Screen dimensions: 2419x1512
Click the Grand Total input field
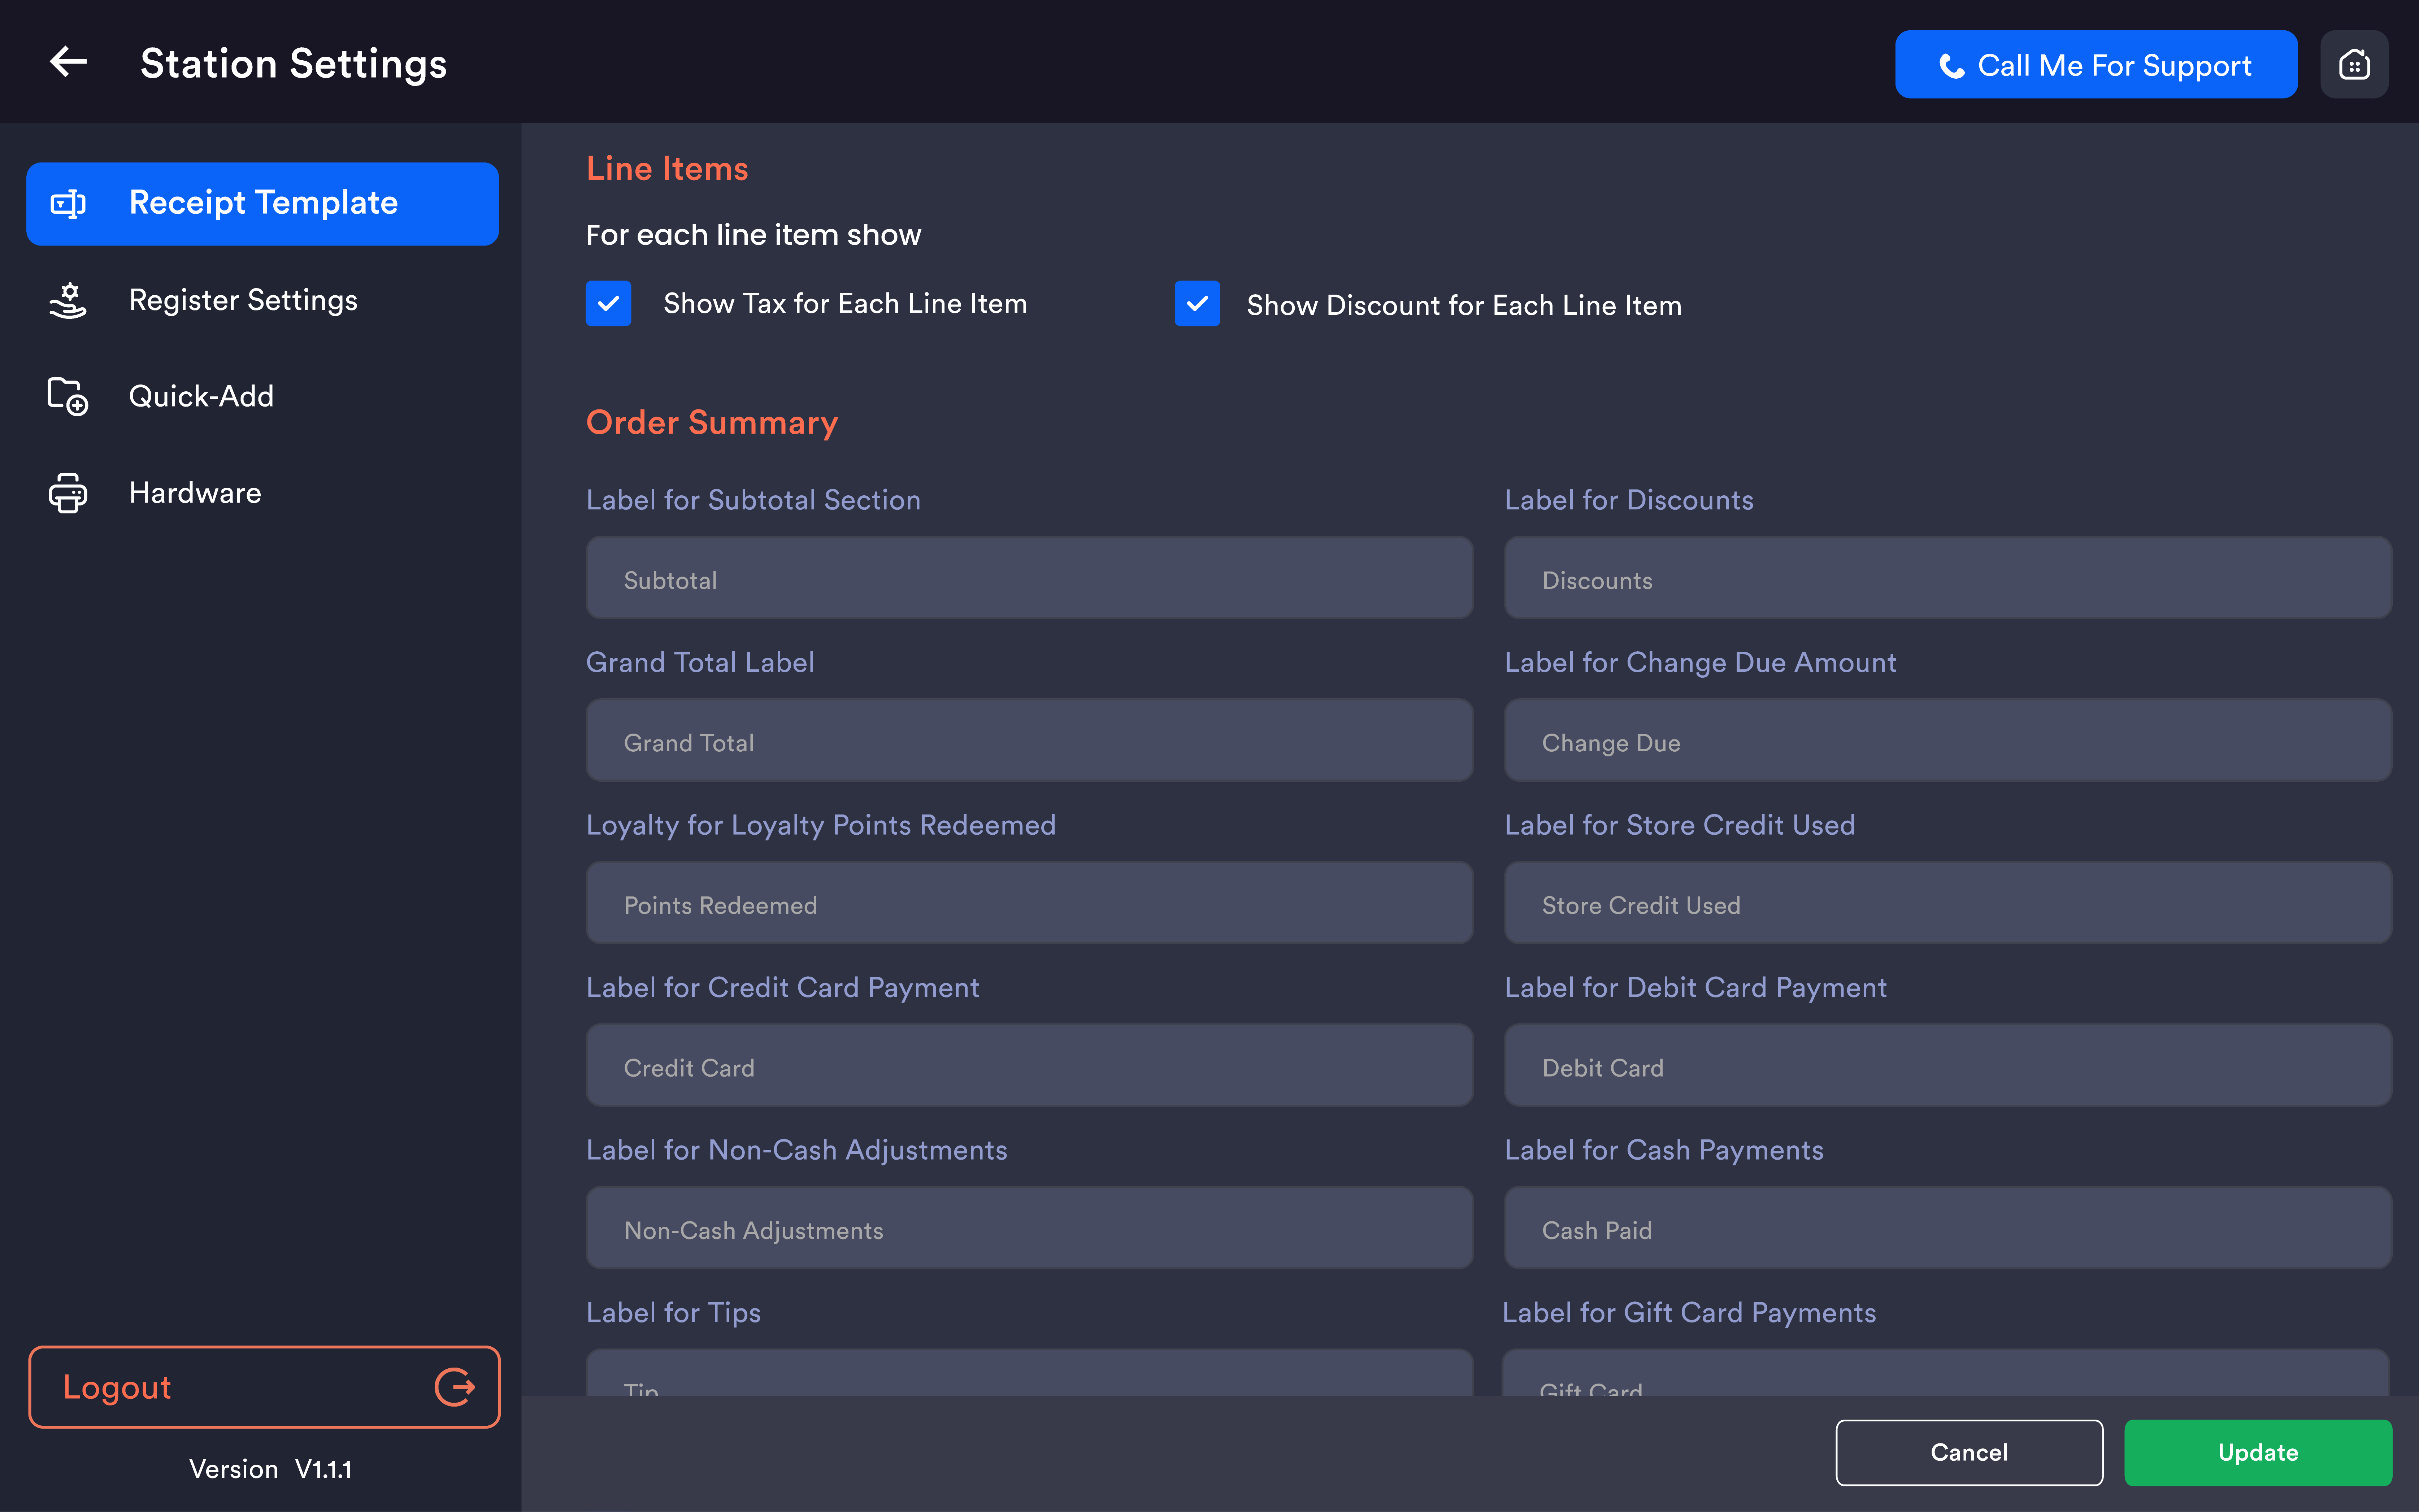(1029, 741)
